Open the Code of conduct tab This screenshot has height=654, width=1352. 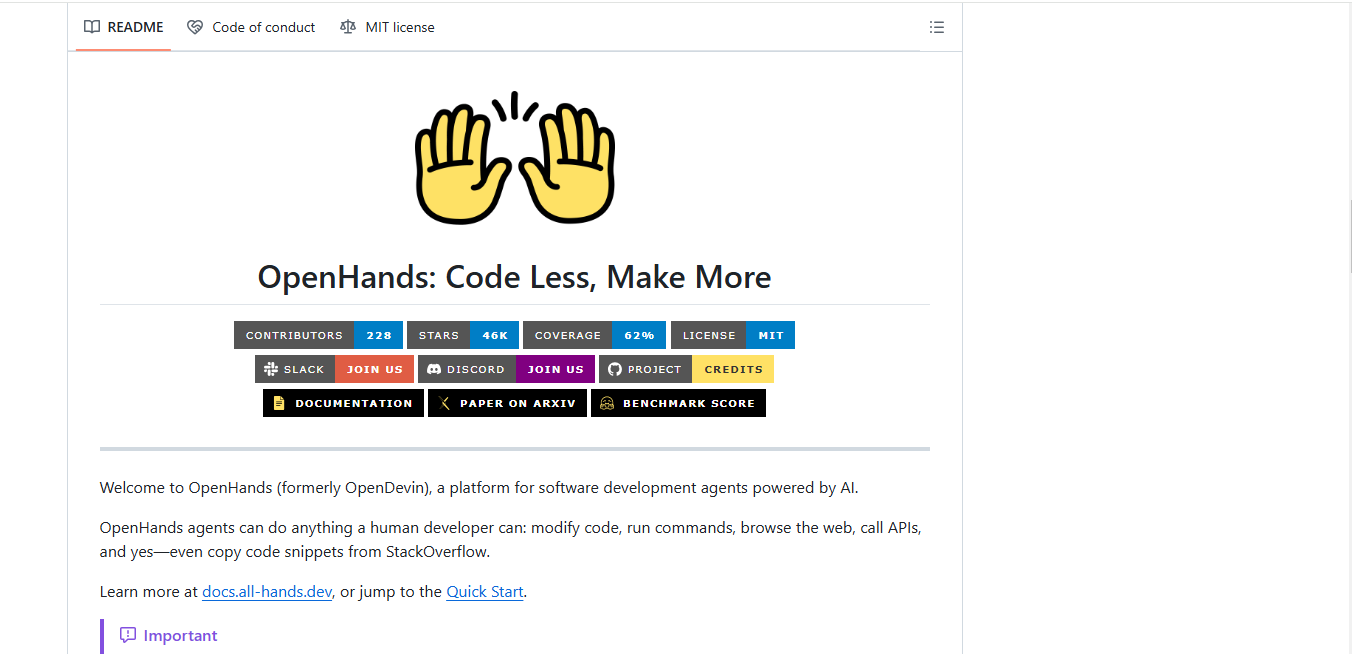tap(251, 27)
